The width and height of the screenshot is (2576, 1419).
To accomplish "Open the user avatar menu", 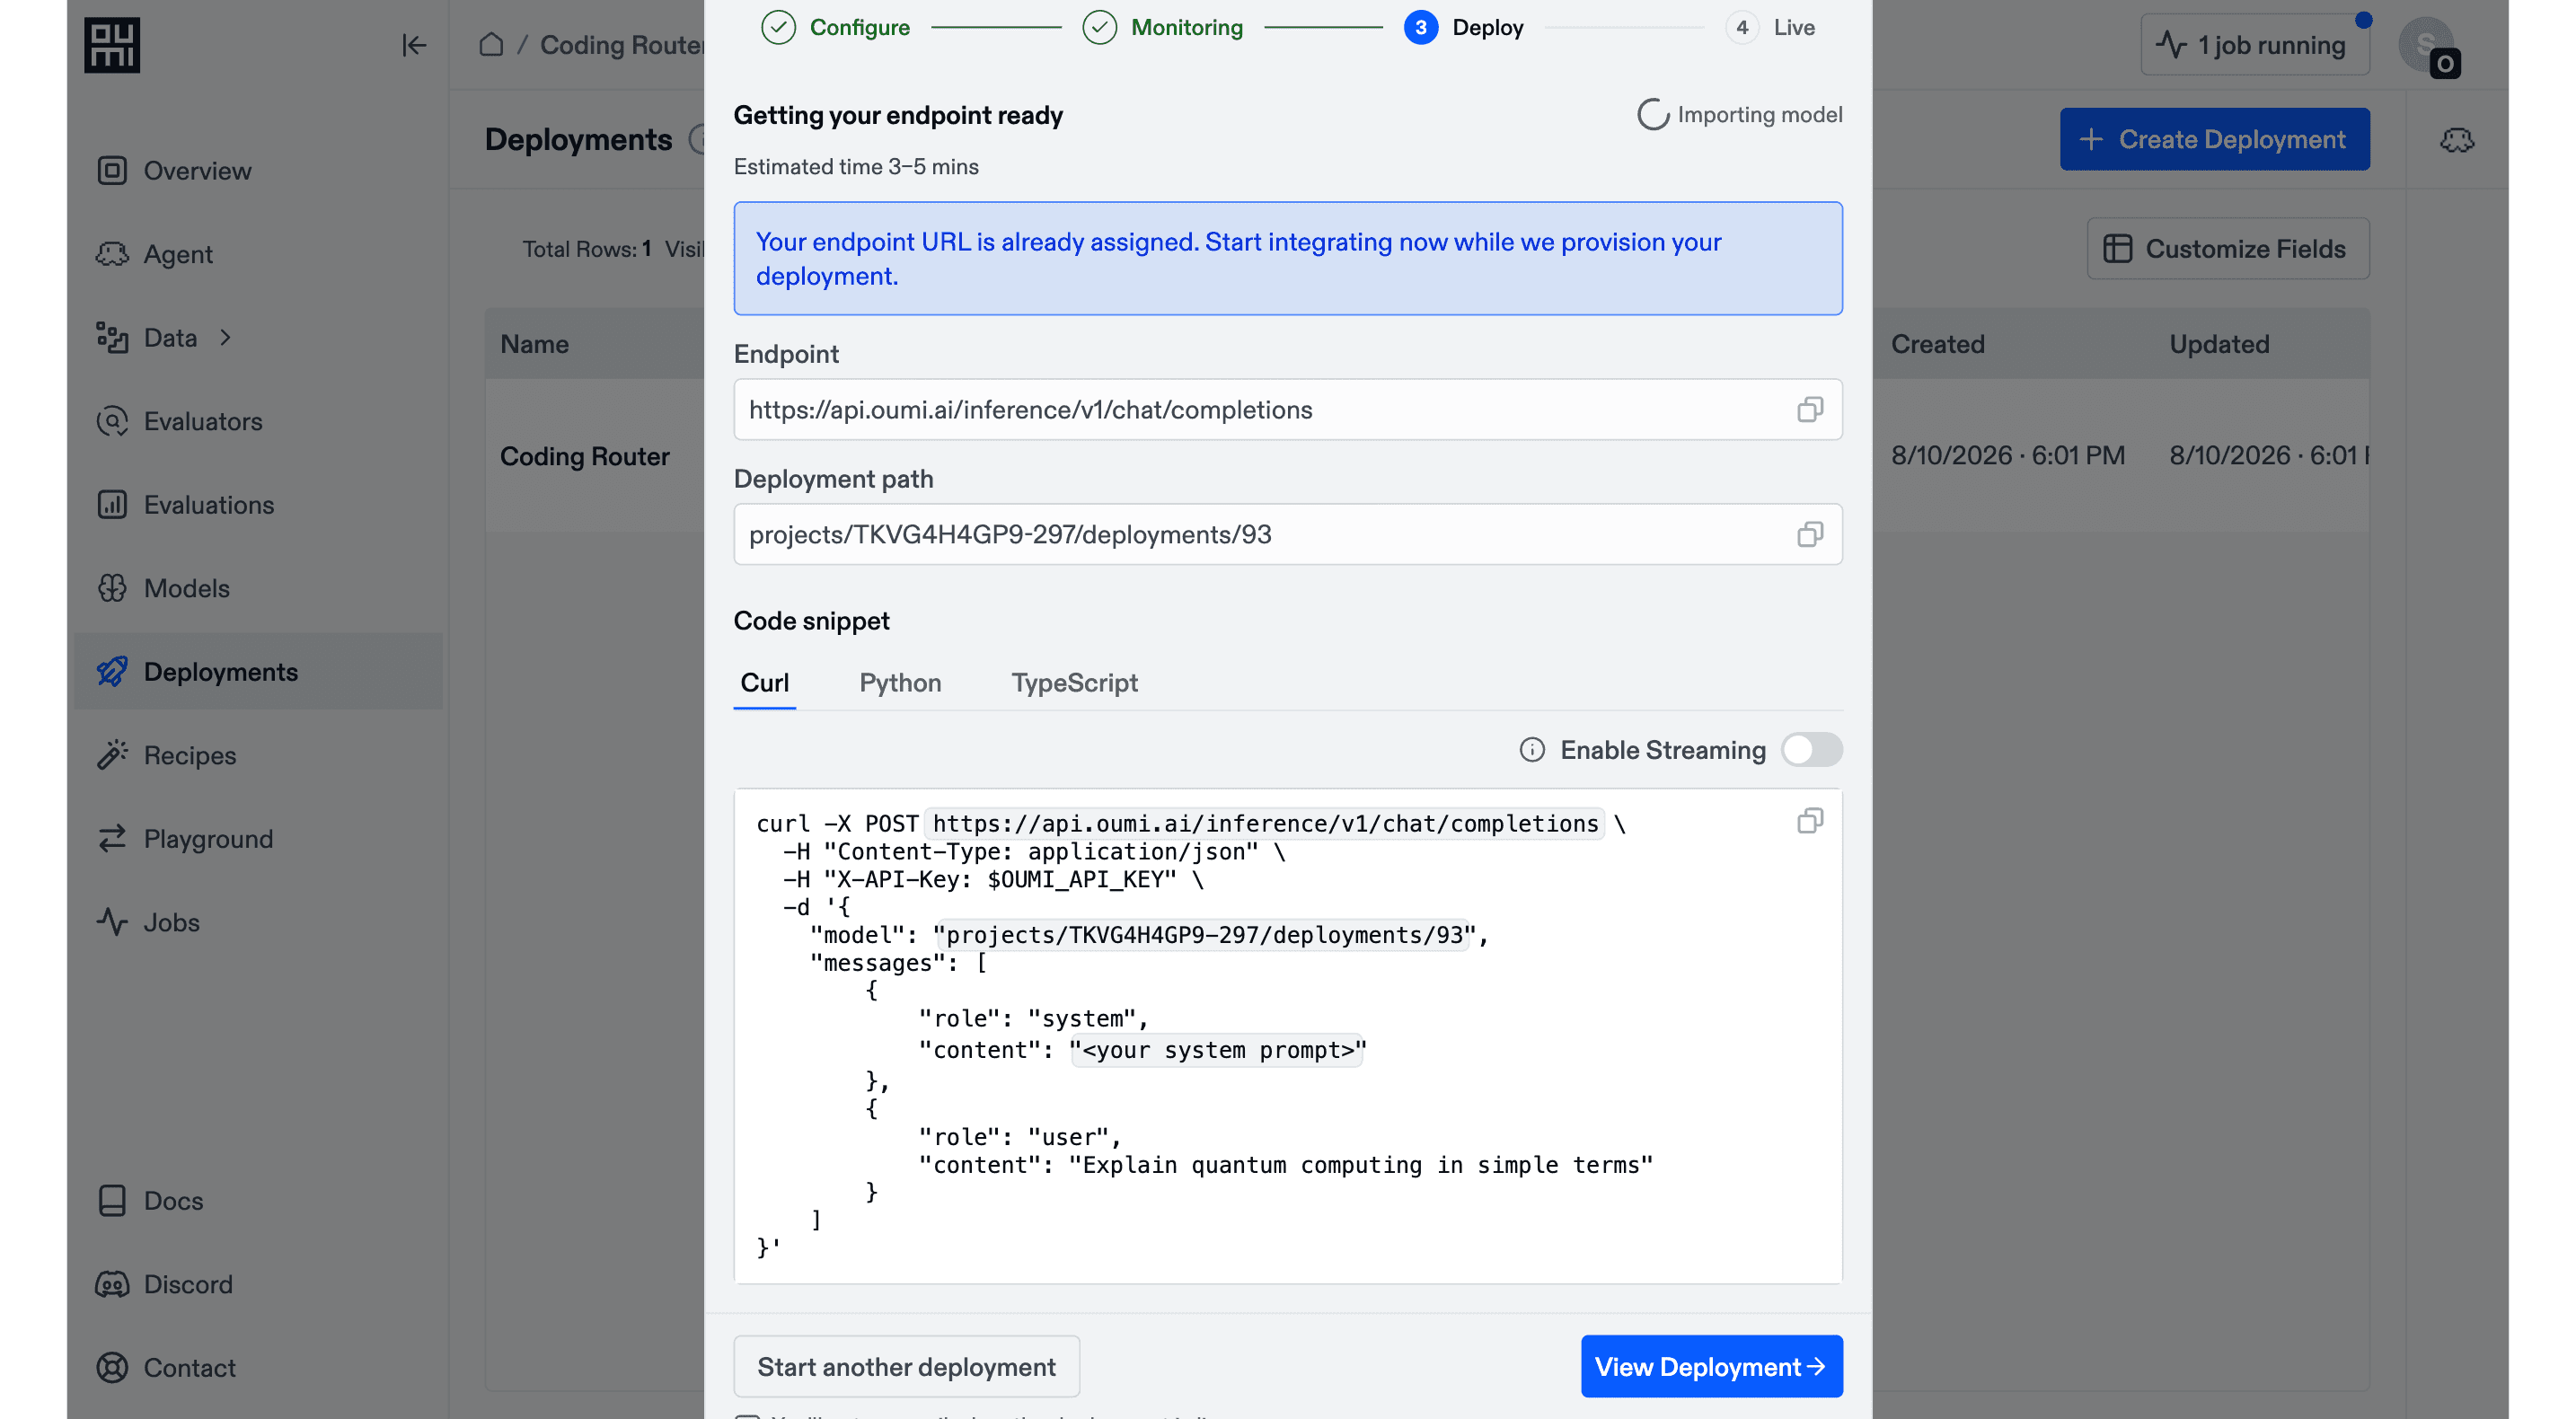I will pos(2427,45).
